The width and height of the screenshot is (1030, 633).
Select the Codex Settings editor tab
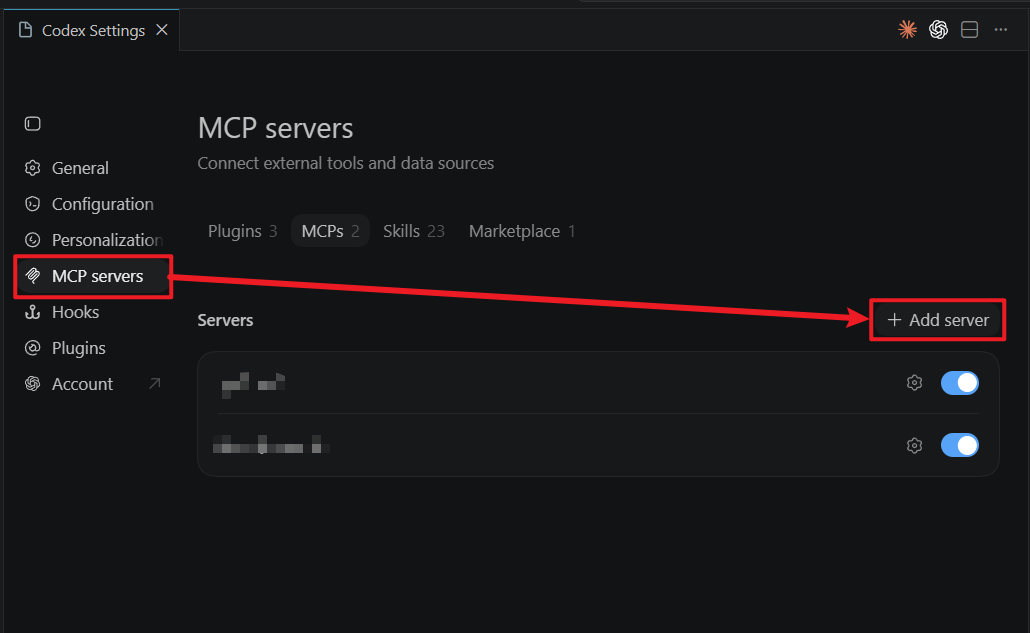(92, 30)
